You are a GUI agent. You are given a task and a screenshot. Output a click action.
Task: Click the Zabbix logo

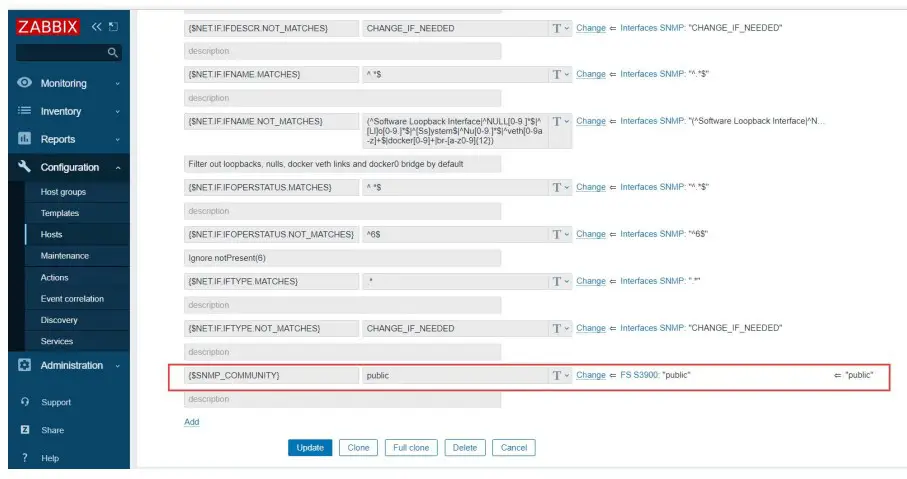tap(47, 27)
